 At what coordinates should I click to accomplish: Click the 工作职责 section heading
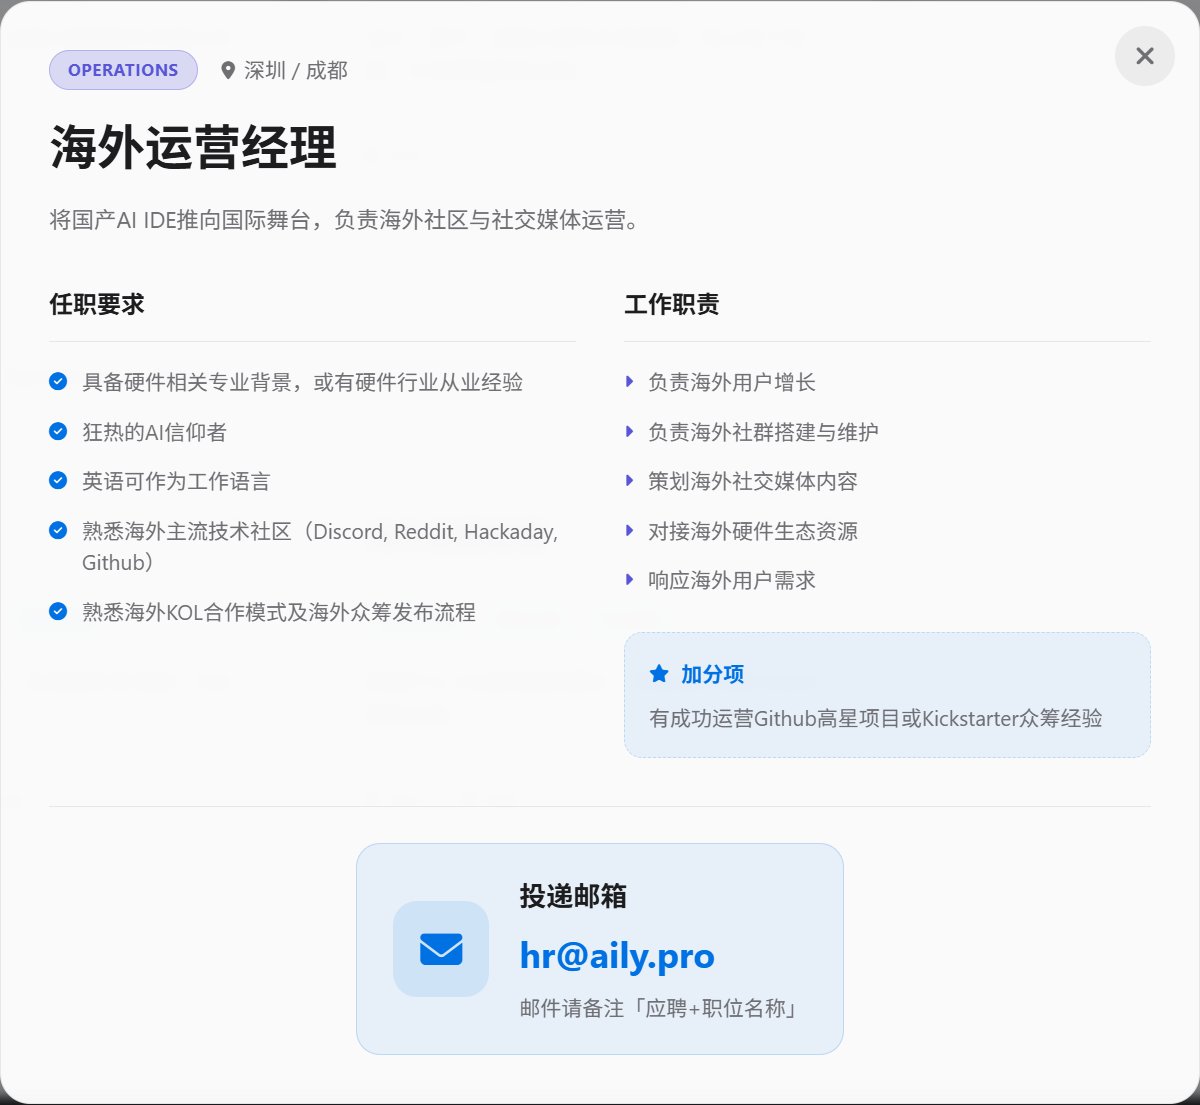coord(672,304)
